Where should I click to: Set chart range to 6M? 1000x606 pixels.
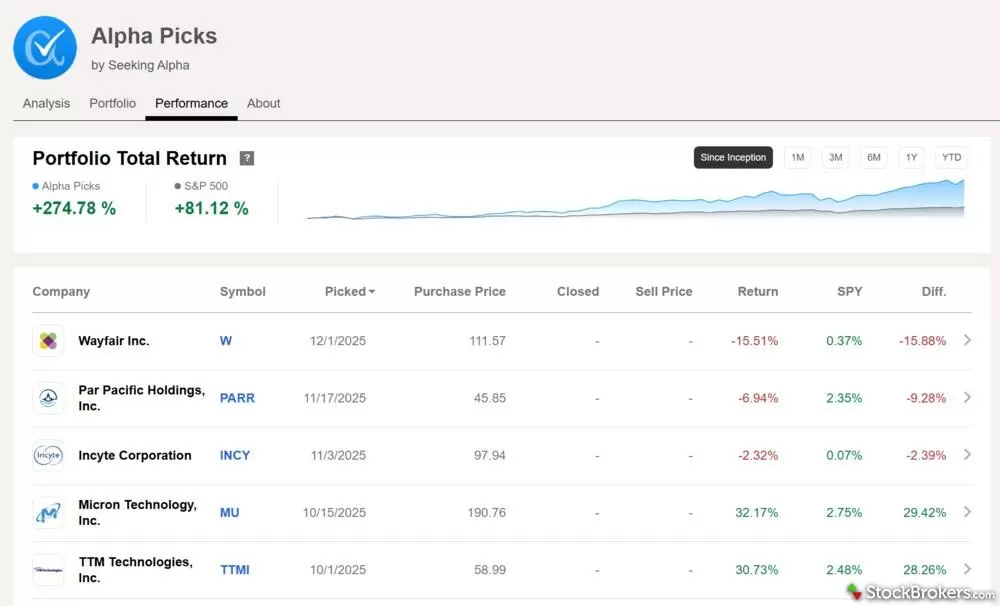(874, 158)
